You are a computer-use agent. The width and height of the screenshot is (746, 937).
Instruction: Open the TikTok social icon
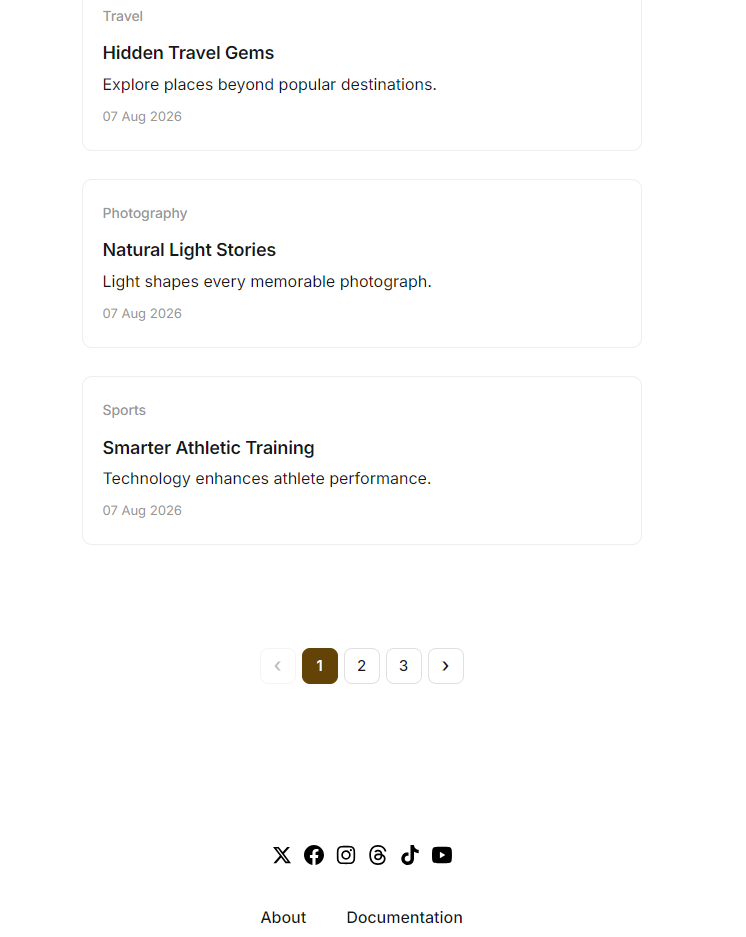[409, 855]
